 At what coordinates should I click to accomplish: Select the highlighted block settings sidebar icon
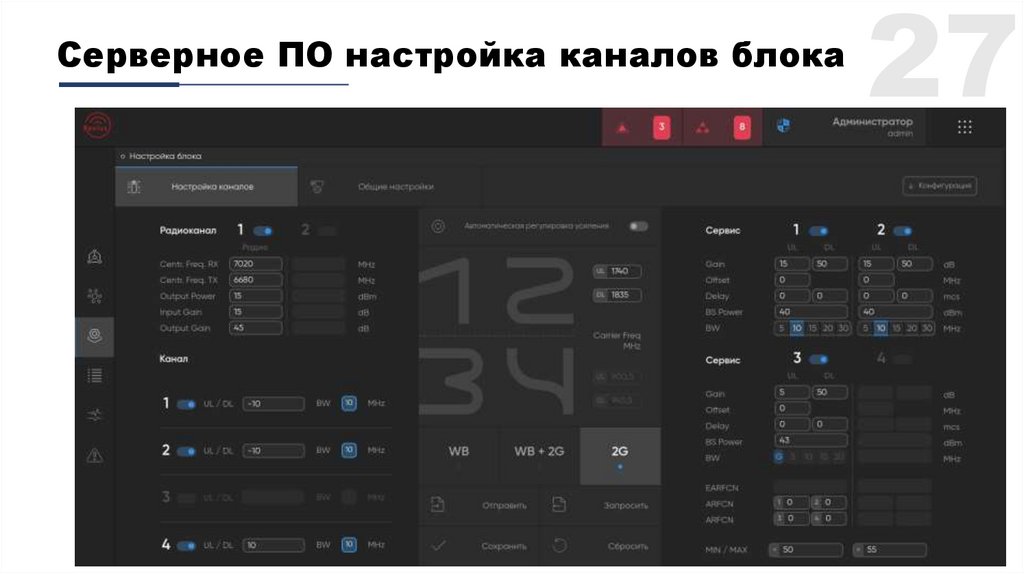(95, 336)
